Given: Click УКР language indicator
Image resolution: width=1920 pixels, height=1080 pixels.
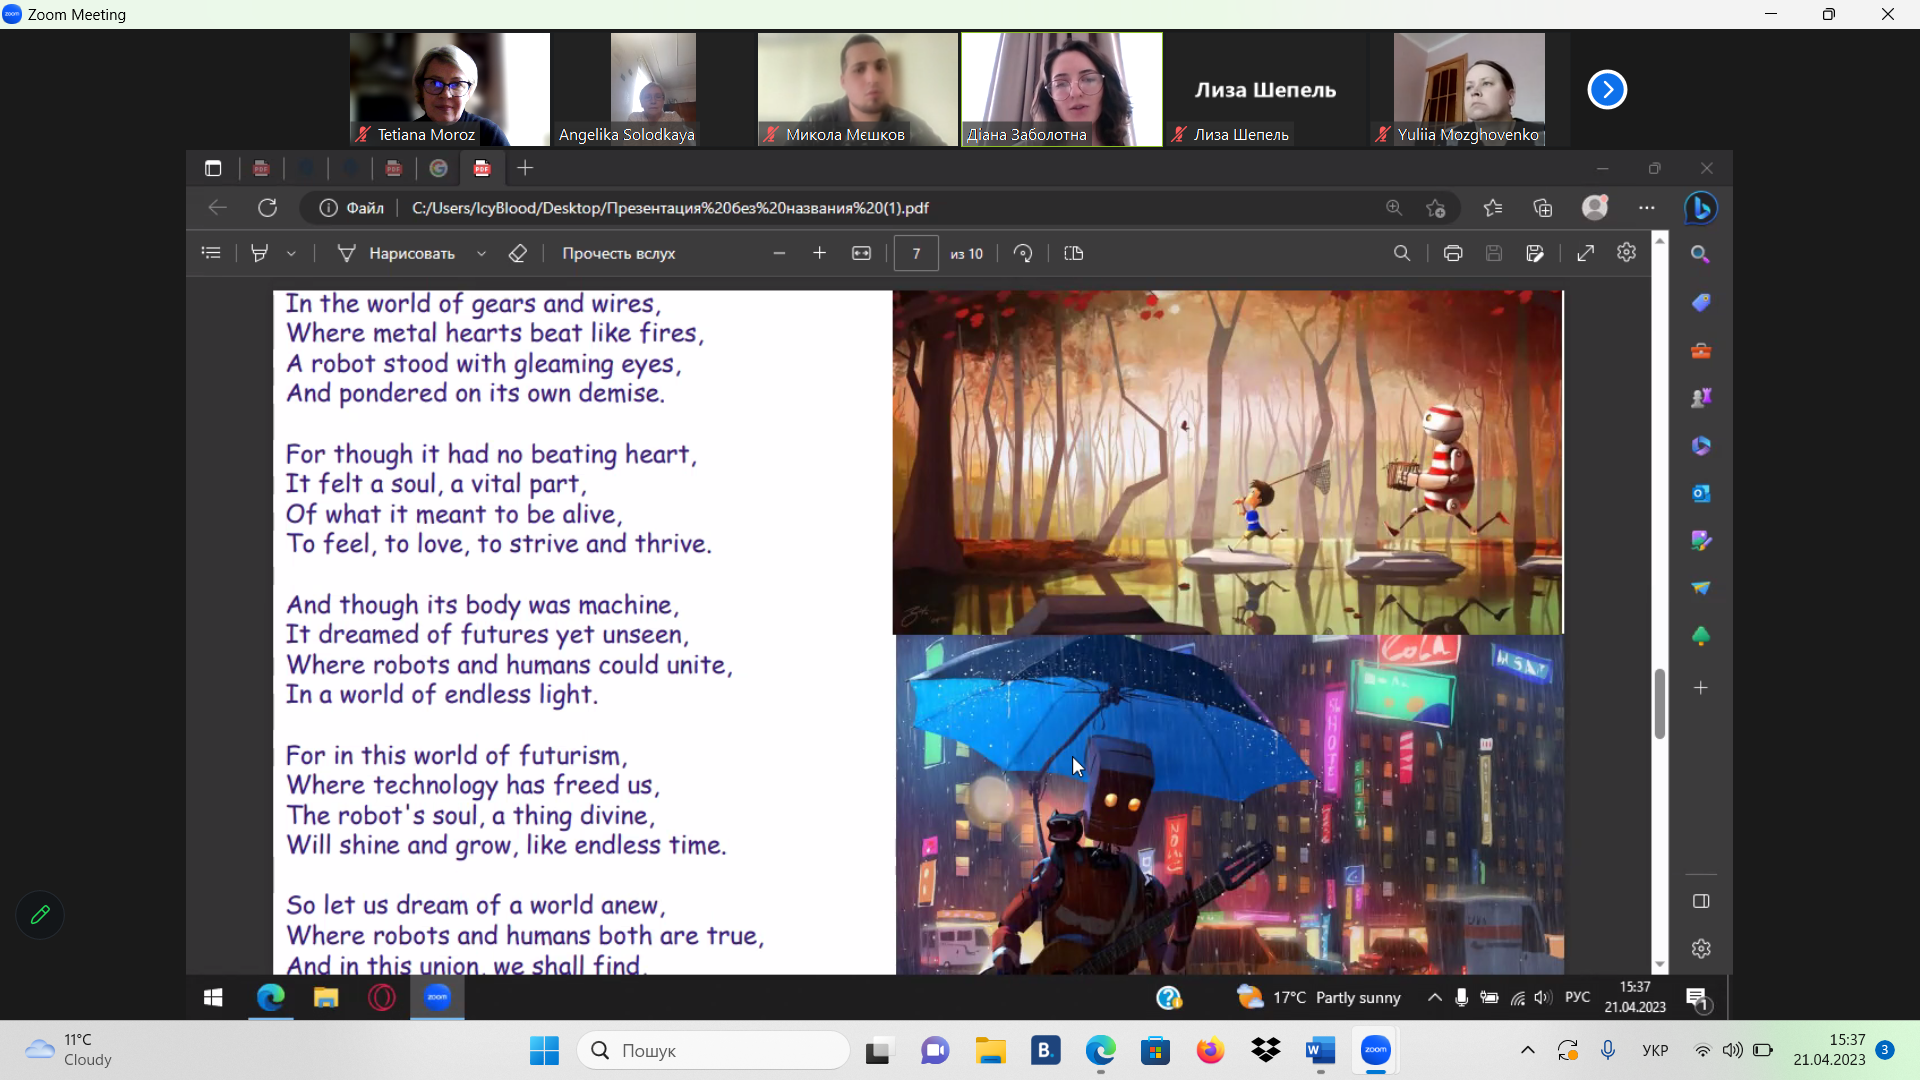Looking at the screenshot, I should (1655, 1050).
